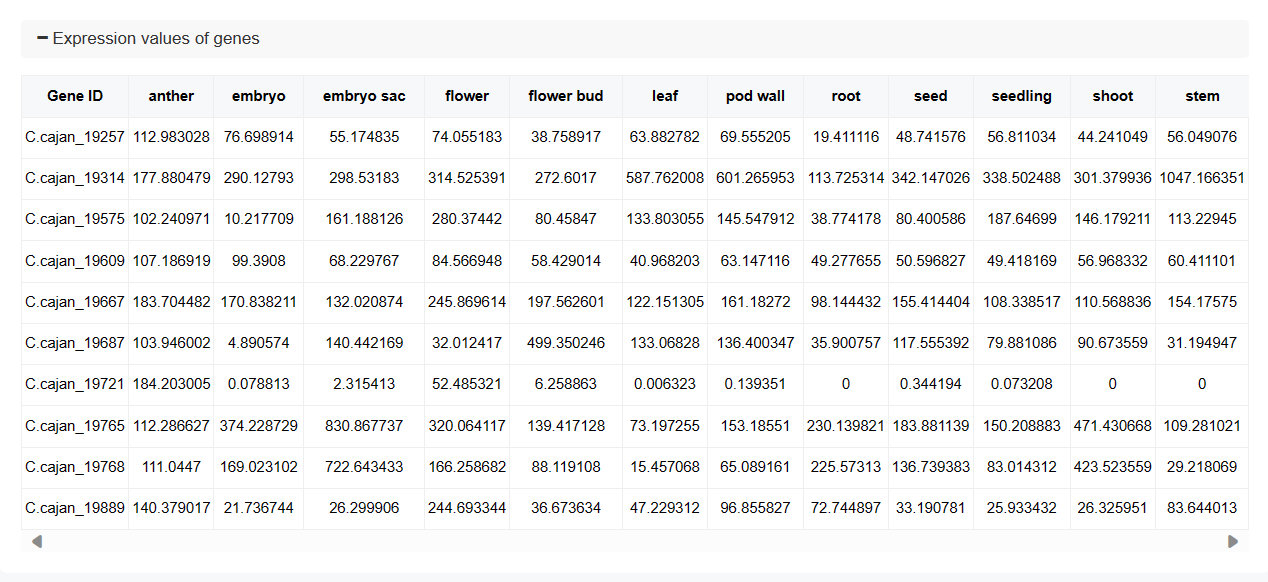1268x582 pixels.
Task: Click embryo value 99.3908
Action: (259, 261)
